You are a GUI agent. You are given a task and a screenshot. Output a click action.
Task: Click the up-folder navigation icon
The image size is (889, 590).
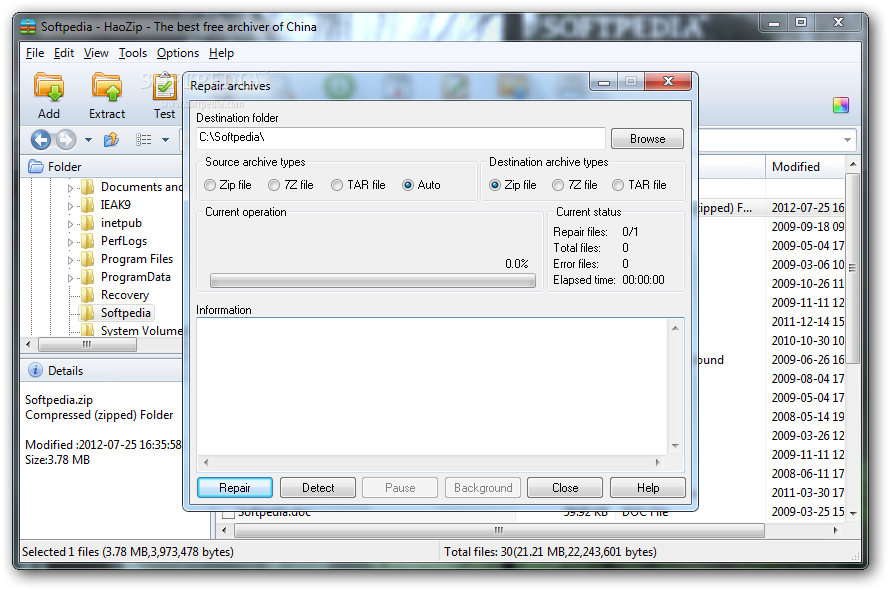[x=111, y=139]
